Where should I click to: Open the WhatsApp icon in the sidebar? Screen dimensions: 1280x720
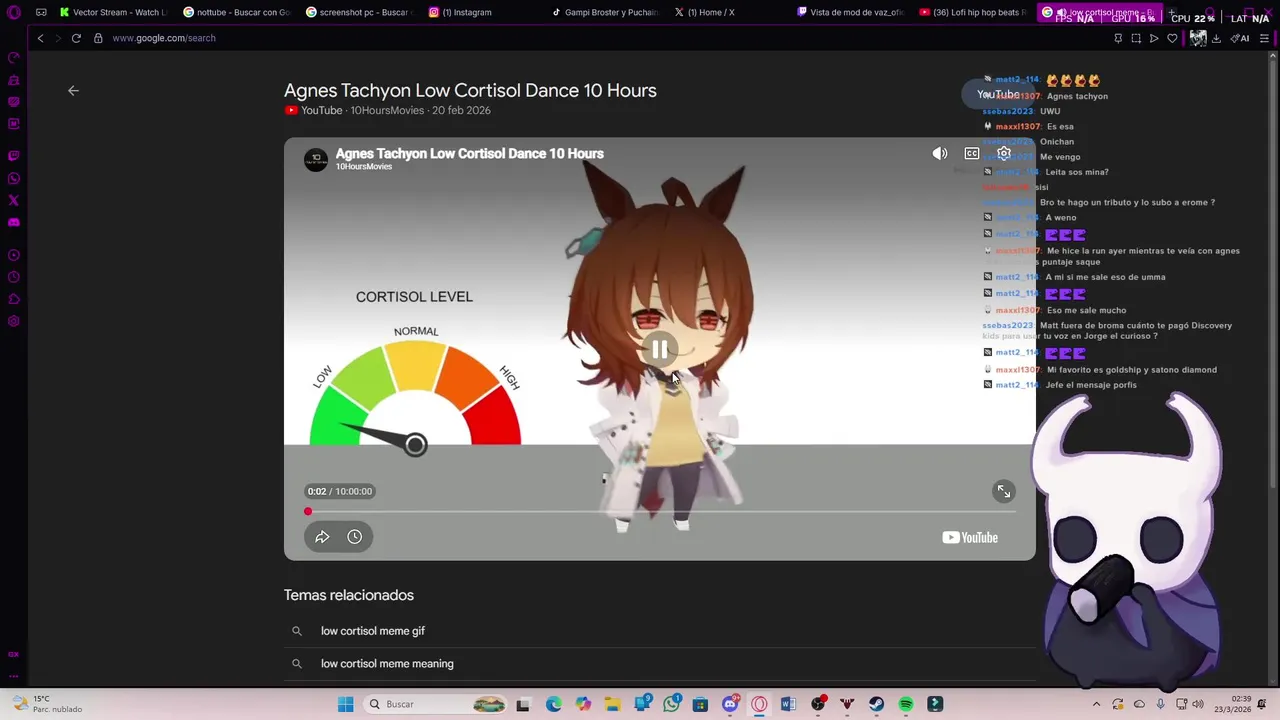pyautogui.click(x=13, y=178)
